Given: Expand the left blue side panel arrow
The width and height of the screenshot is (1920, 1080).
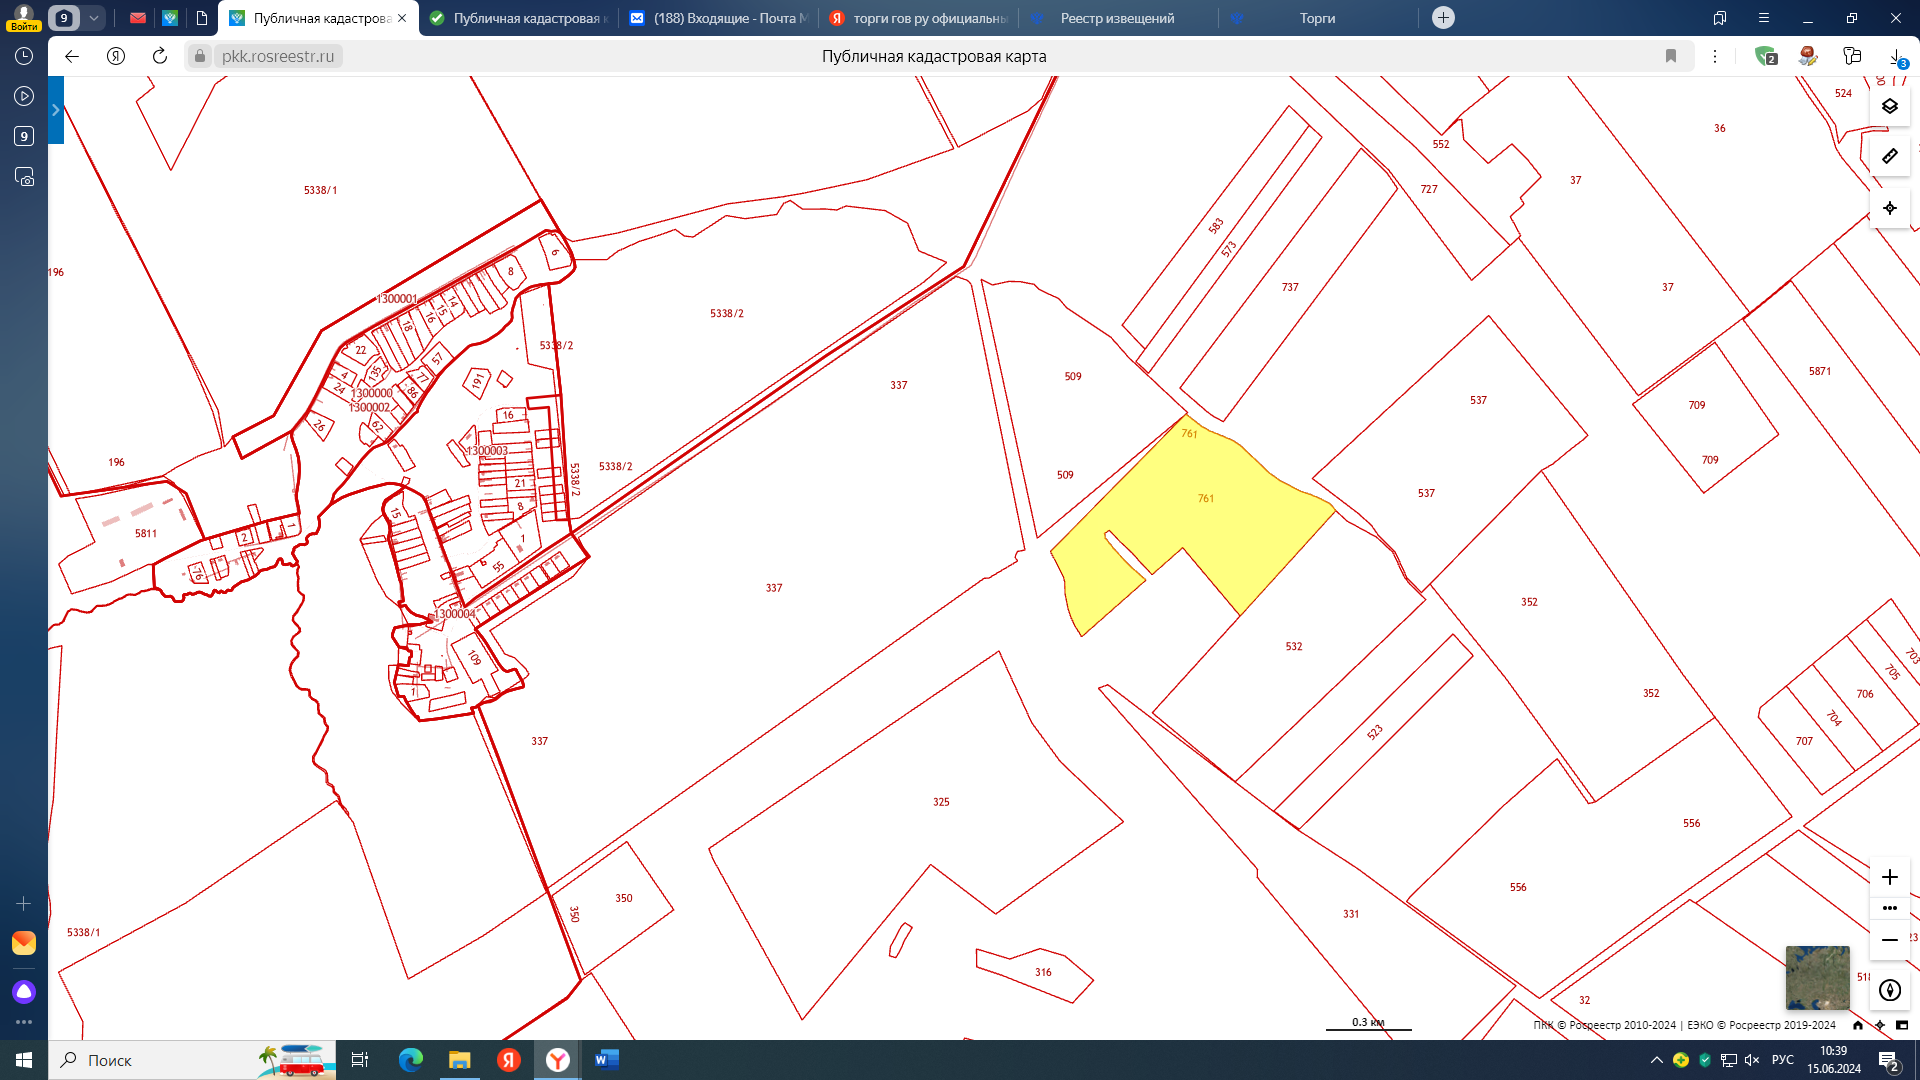Looking at the screenshot, I should (56, 110).
